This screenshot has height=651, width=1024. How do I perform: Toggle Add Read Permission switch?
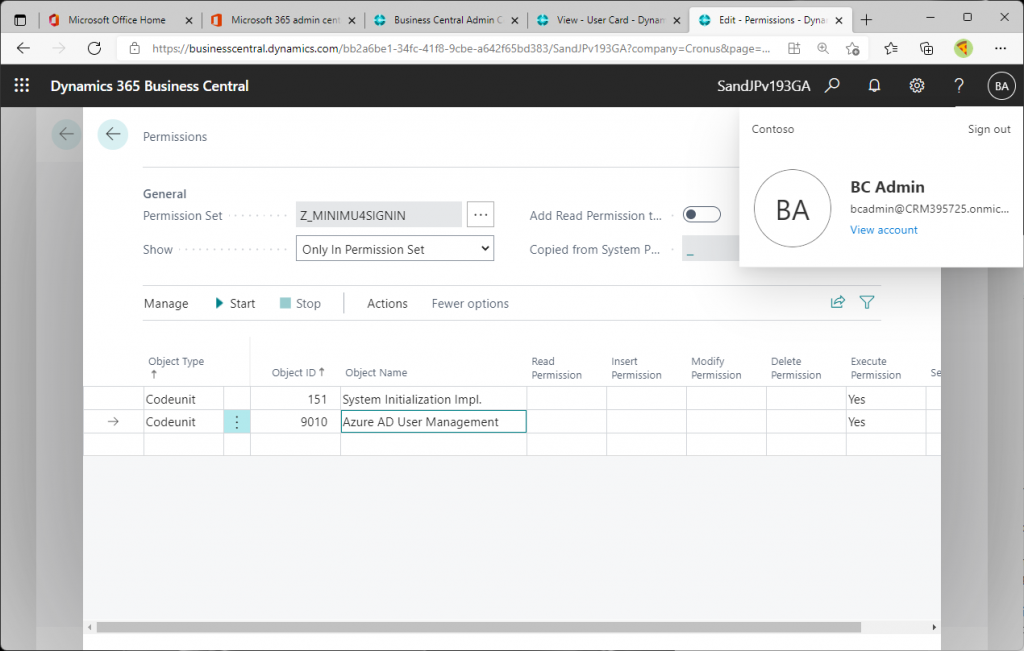coord(701,215)
